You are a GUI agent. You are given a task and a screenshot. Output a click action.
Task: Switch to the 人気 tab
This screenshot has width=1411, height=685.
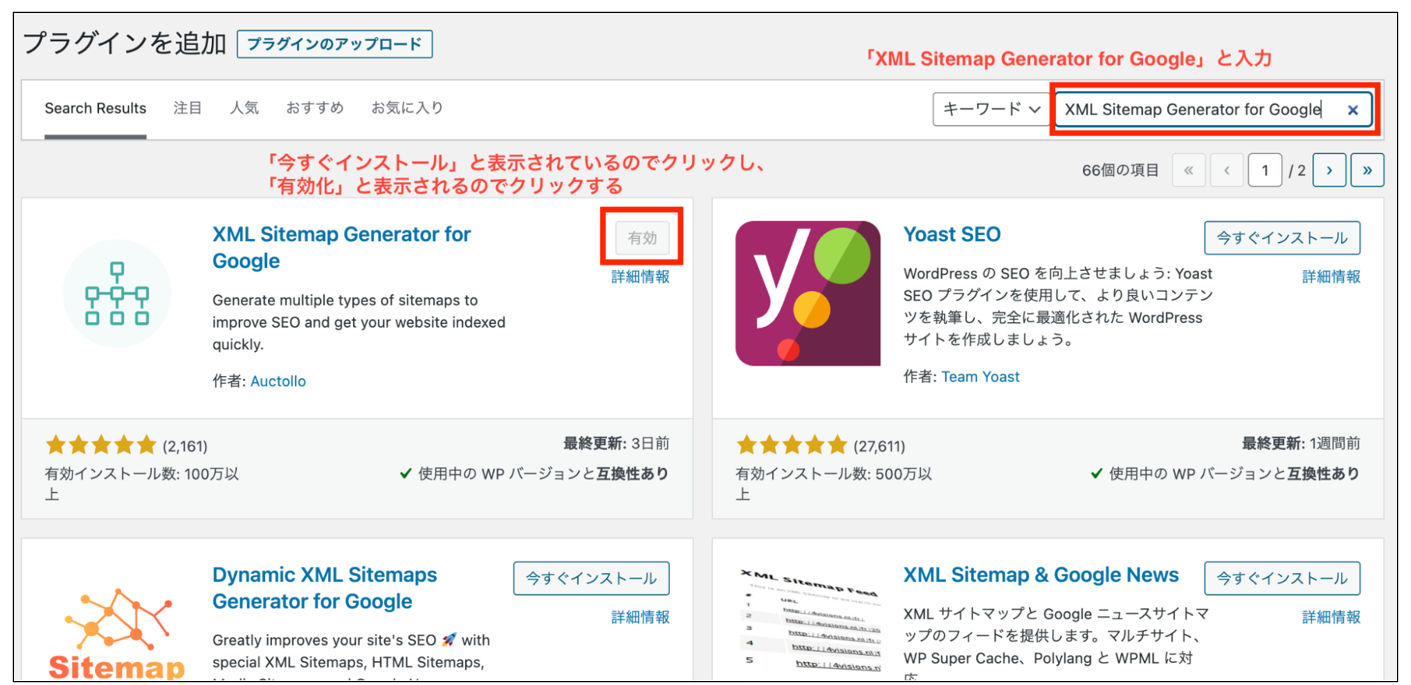[x=244, y=107]
